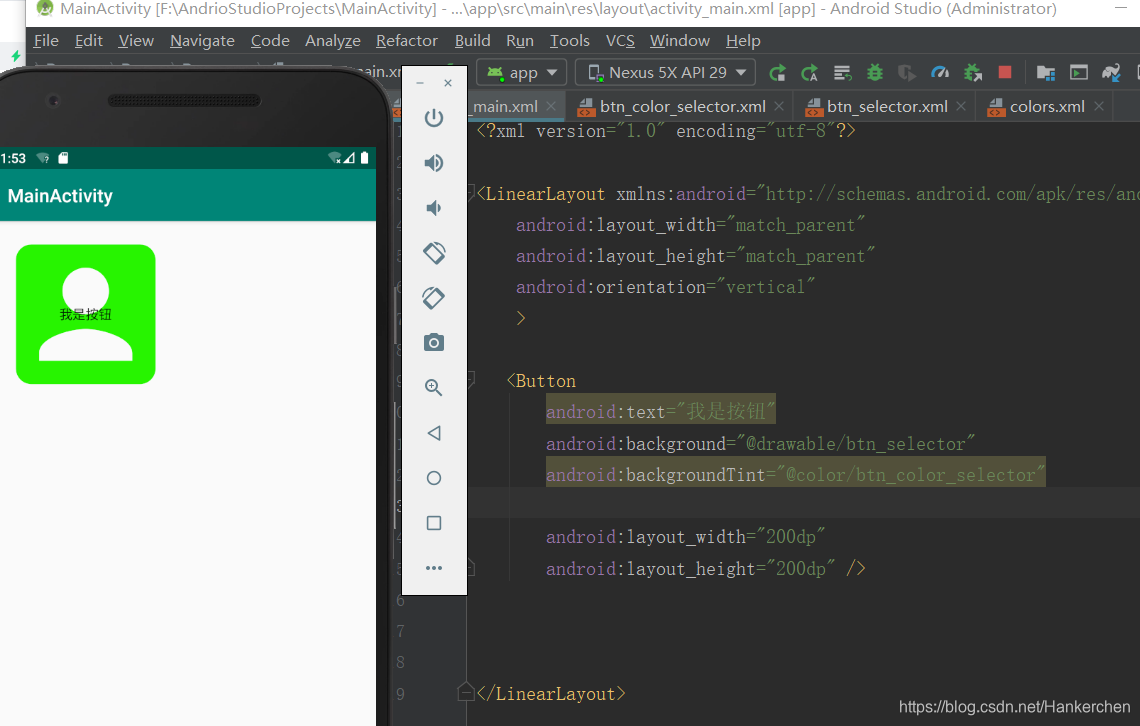Image resolution: width=1140 pixels, height=726 pixels.
Task: Lower the emulator volume
Action: coord(434,208)
